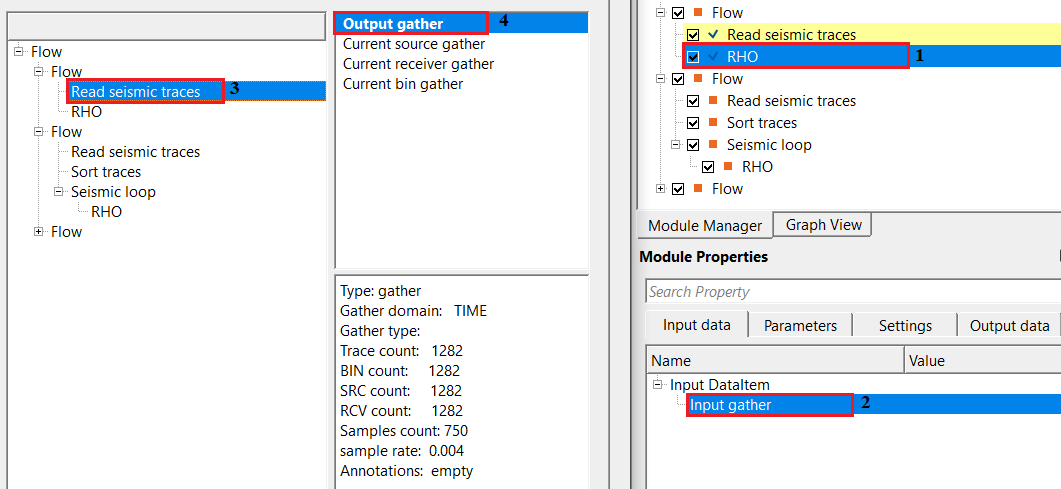Click the orange icon beside Seismic loop
Screen dimensions: 1061x489
(x=714, y=145)
